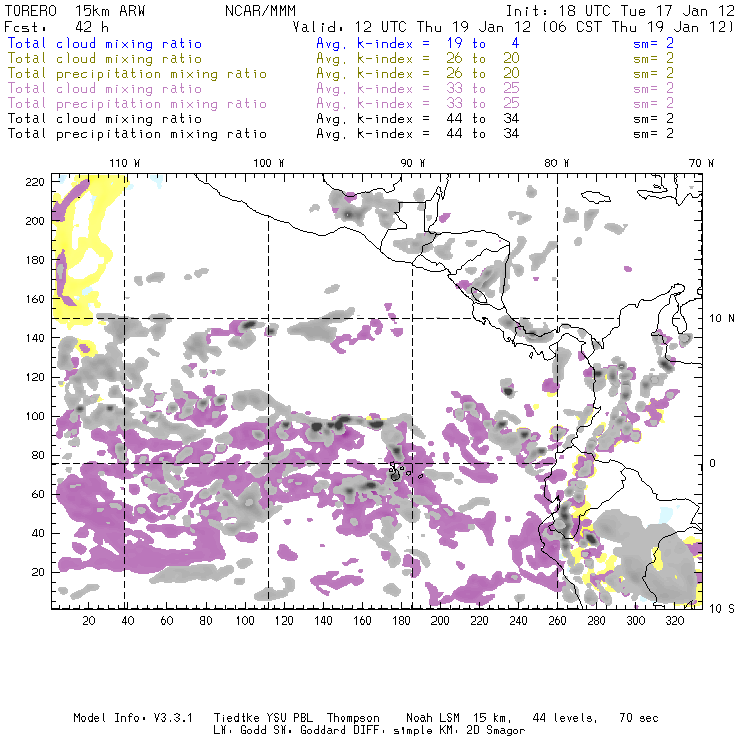Select the "Tiedtke YSU PBL" text
Viewport: 740px width, 740px height.
[x=263, y=718]
